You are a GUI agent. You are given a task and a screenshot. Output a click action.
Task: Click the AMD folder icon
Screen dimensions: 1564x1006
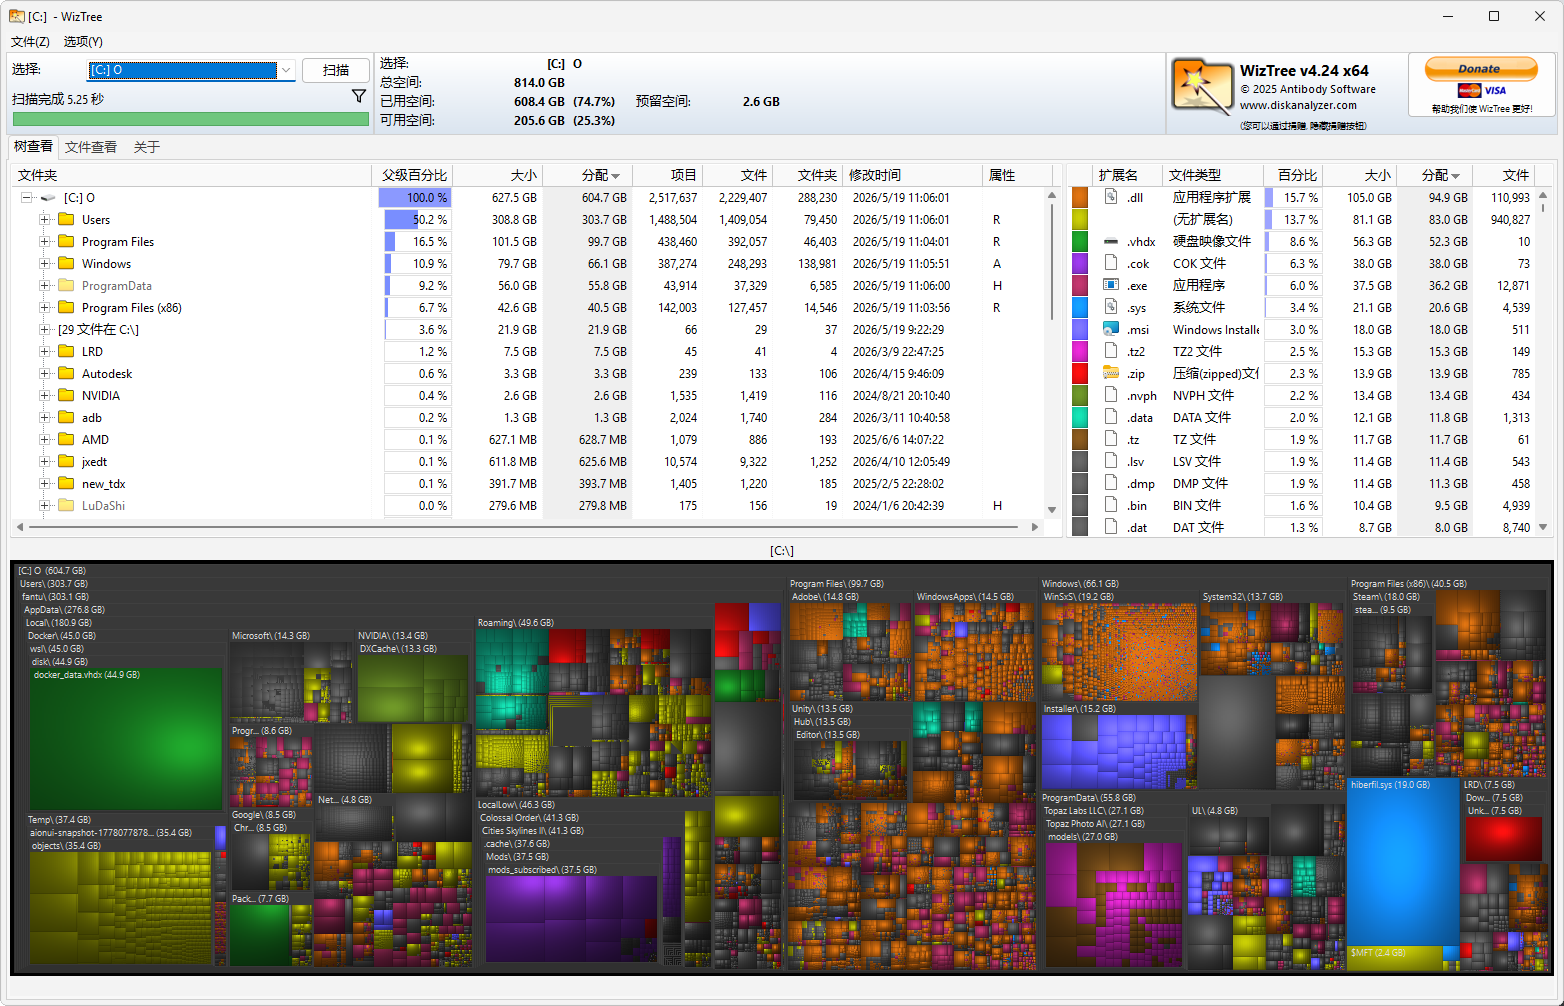[x=67, y=439]
